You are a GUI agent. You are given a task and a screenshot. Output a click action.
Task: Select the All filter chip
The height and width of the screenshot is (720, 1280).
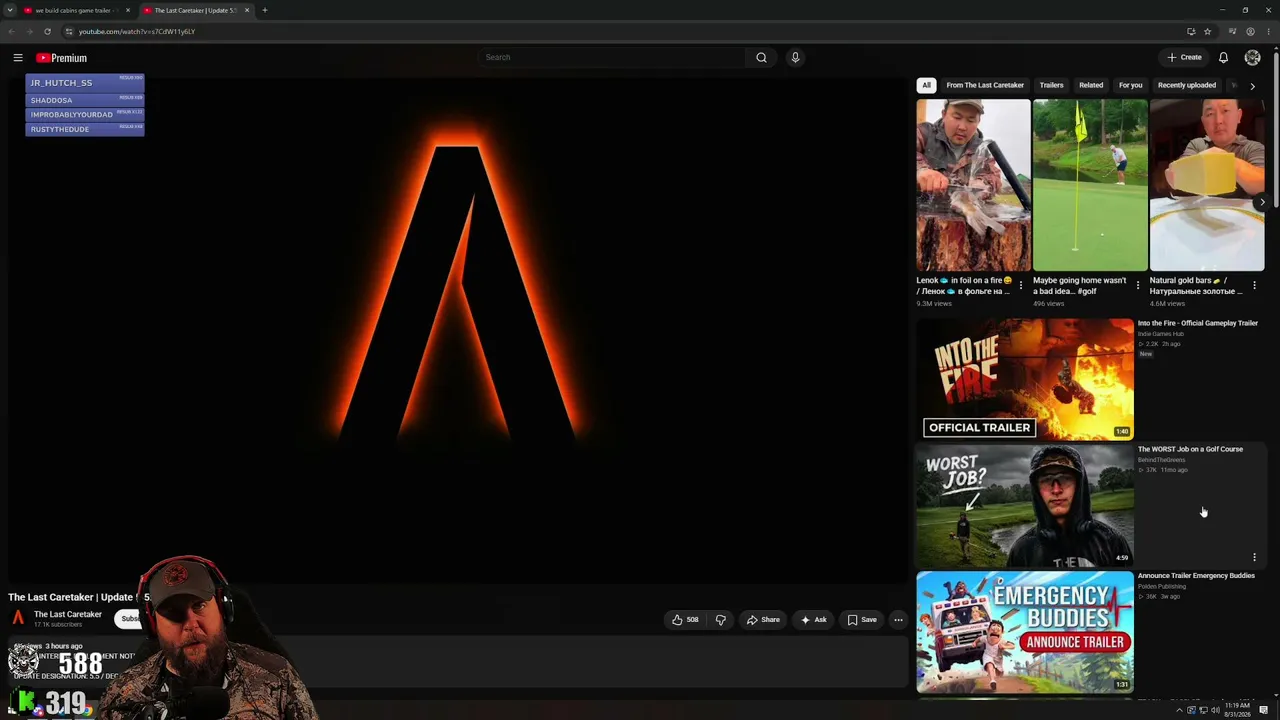click(927, 85)
